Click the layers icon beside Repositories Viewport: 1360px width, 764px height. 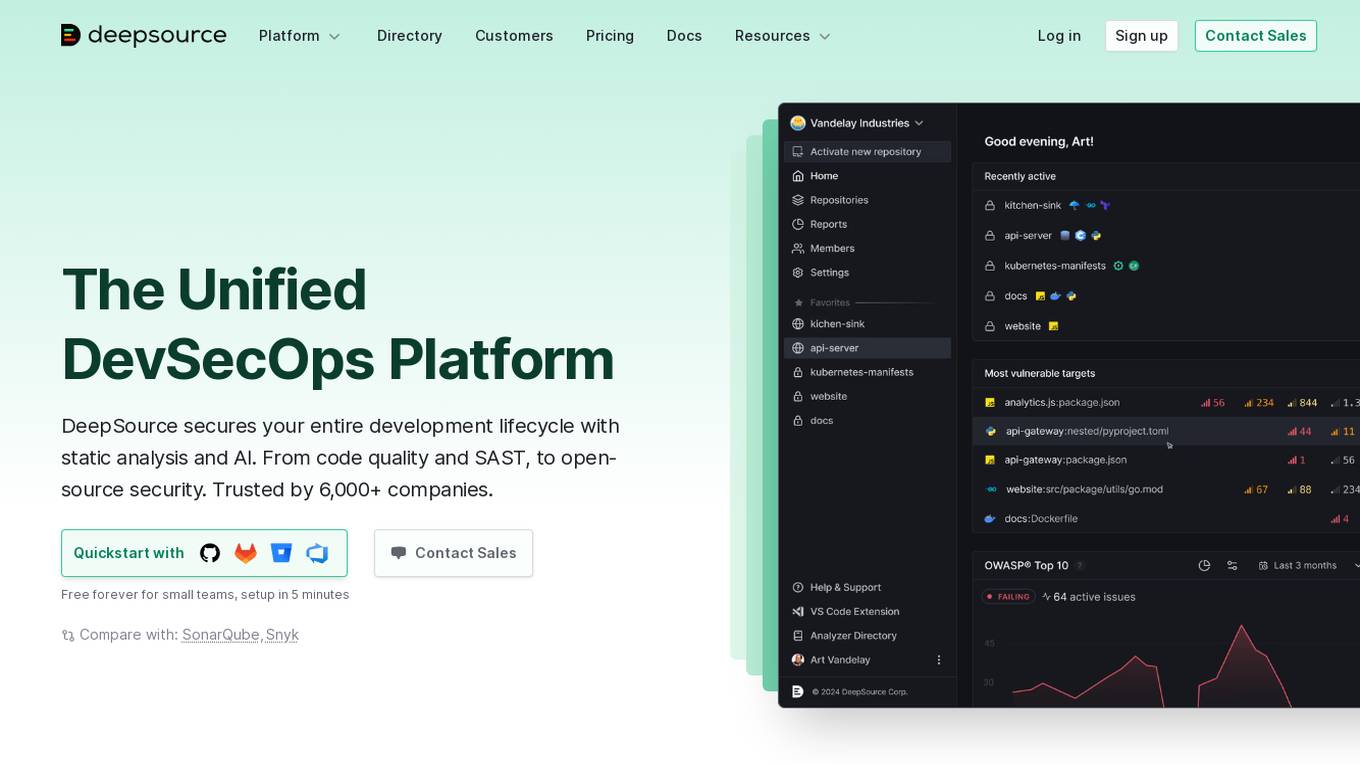(x=798, y=200)
